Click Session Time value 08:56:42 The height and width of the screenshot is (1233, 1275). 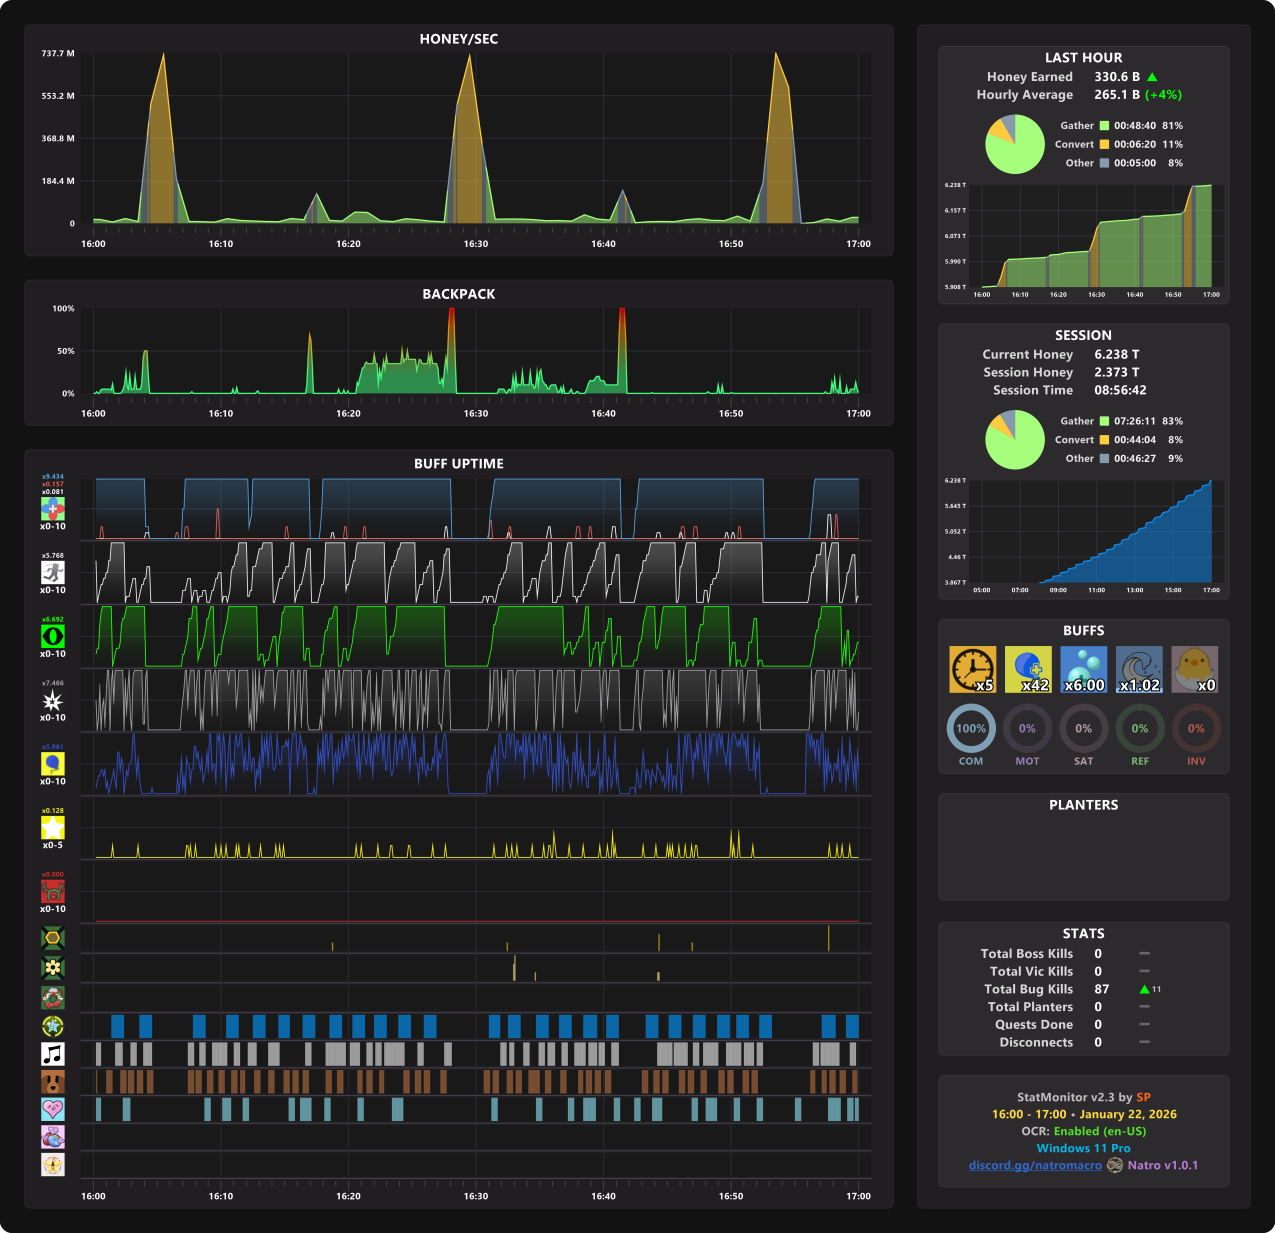click(1120, 390)
